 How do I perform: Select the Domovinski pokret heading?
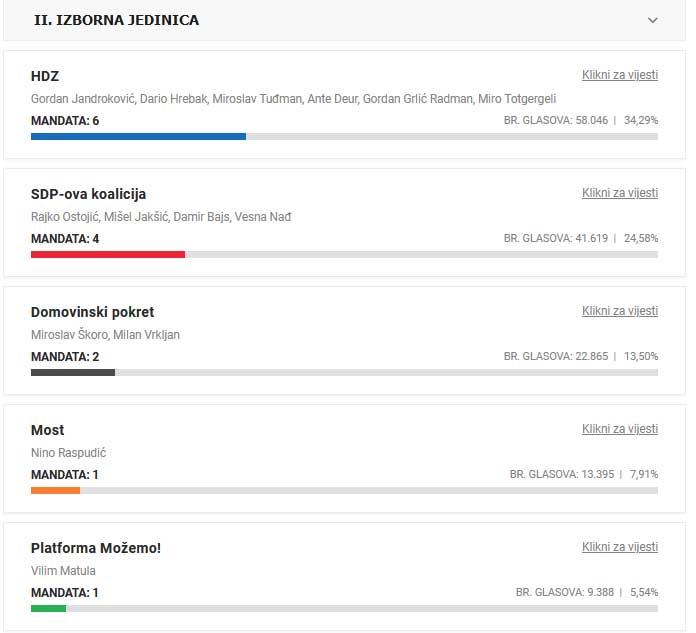point(92,312)
